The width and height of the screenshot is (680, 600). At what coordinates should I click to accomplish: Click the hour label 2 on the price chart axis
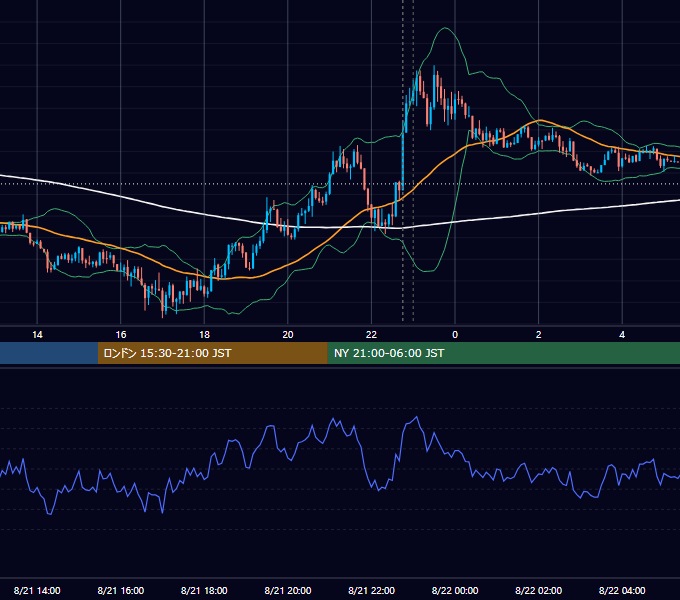[539, 335]
